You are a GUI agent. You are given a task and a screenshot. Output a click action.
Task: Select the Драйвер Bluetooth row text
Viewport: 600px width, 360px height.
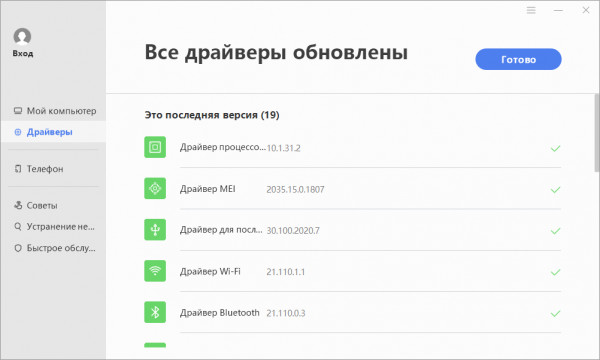220,313
